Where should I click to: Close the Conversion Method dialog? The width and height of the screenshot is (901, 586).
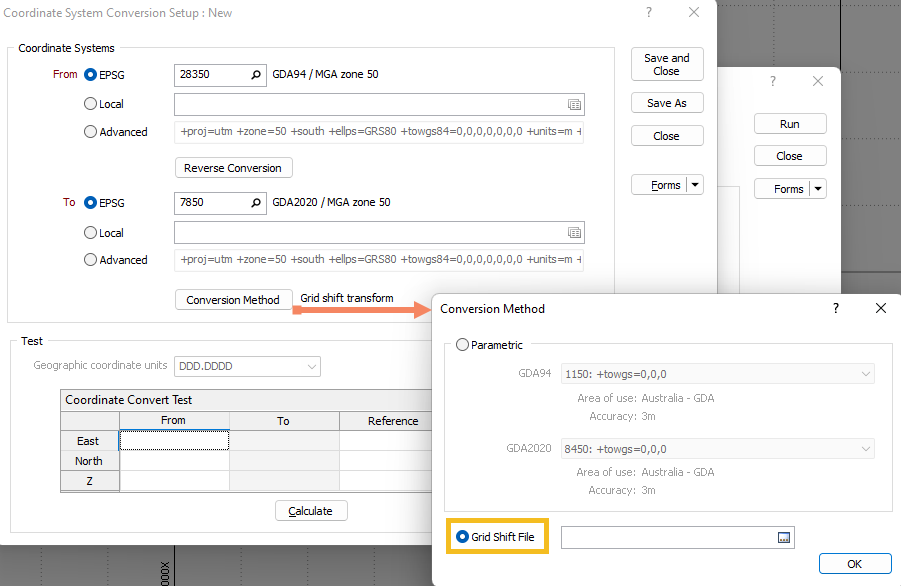[x=881, y=309]
